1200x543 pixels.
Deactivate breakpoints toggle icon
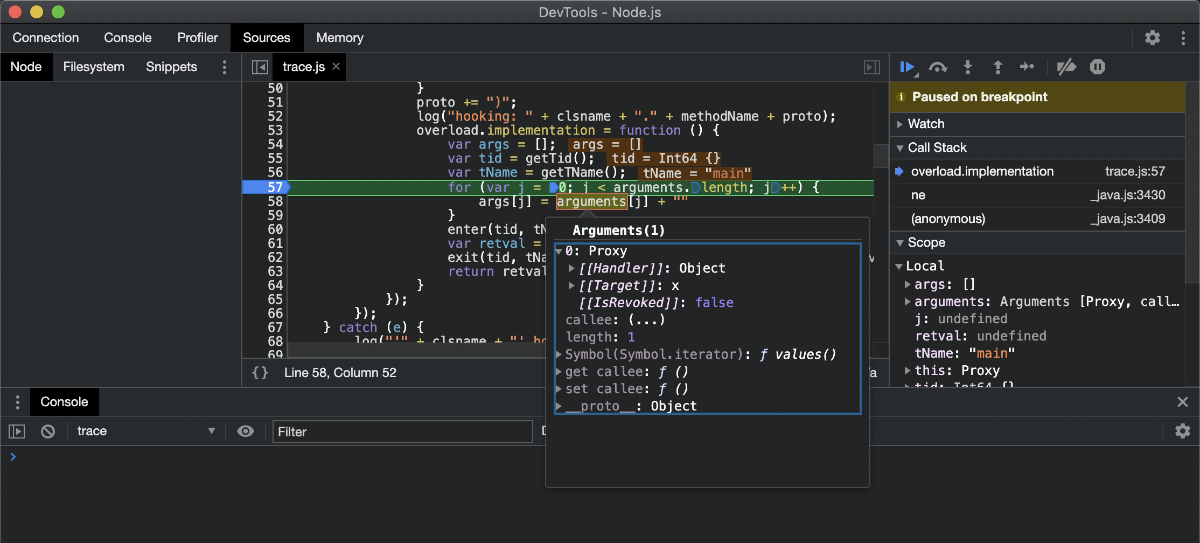(x=1066, y=67)
